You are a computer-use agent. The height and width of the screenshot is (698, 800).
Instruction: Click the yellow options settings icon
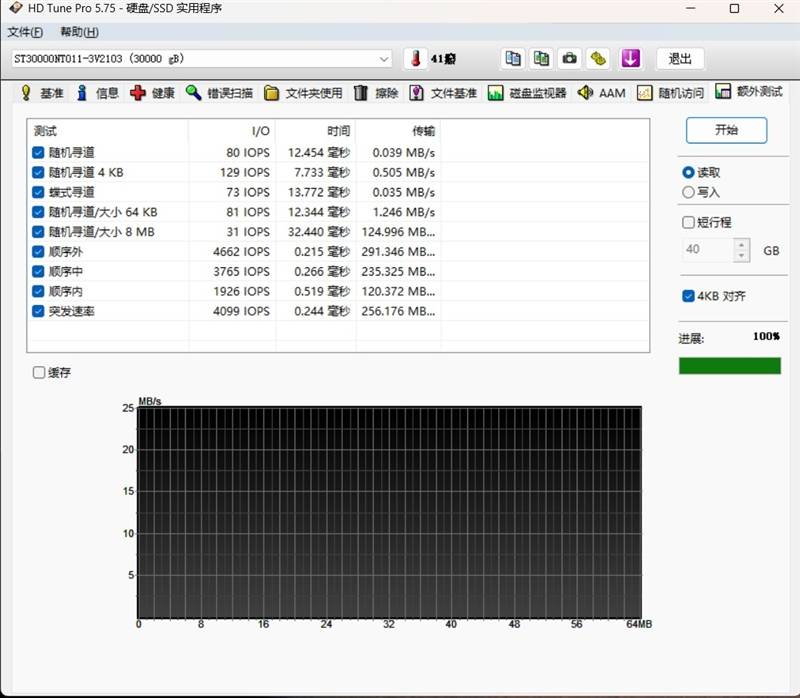point(598,59)
